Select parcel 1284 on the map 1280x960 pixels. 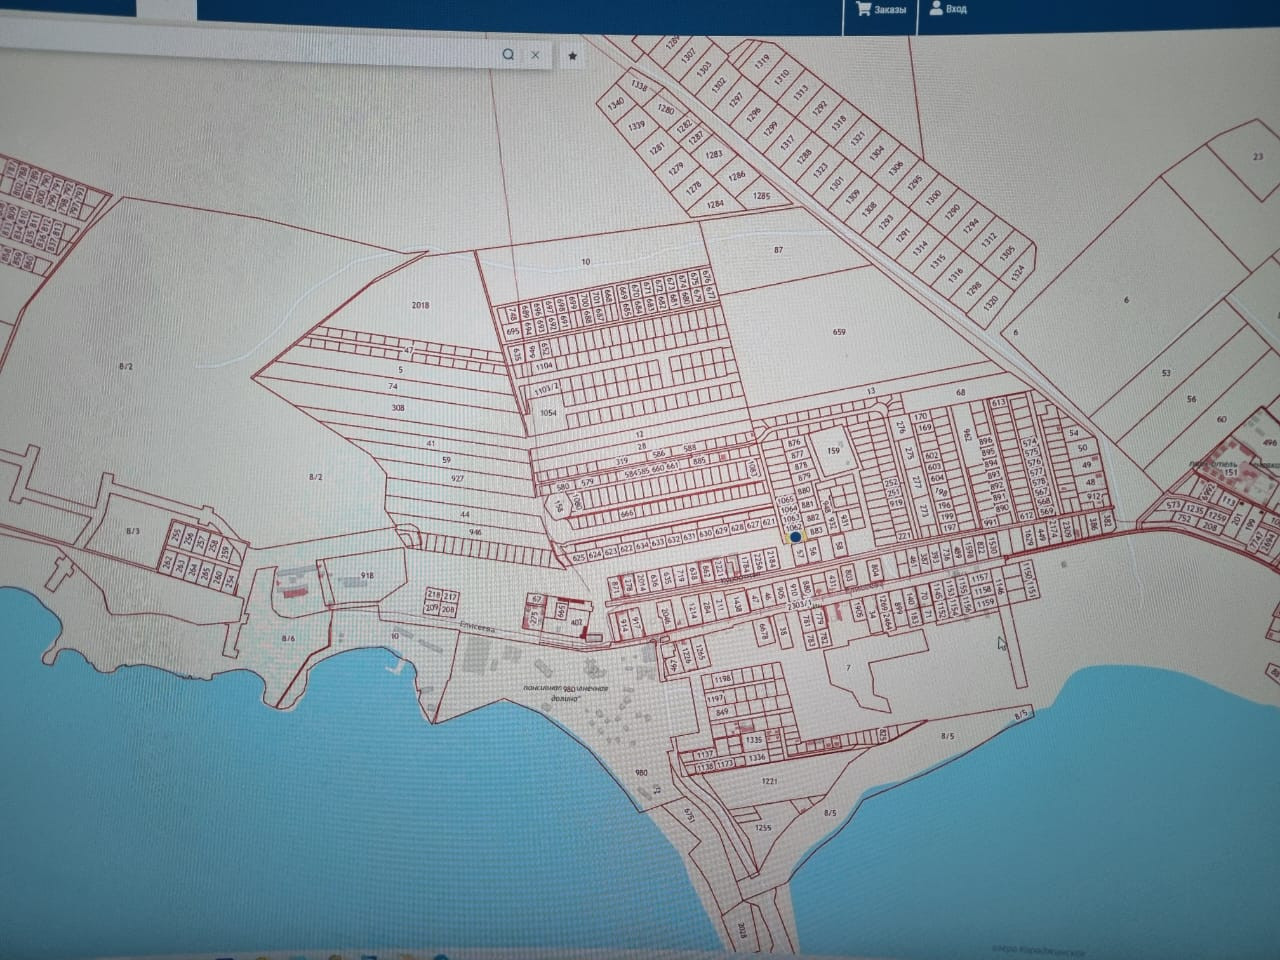tap(714, 204)
